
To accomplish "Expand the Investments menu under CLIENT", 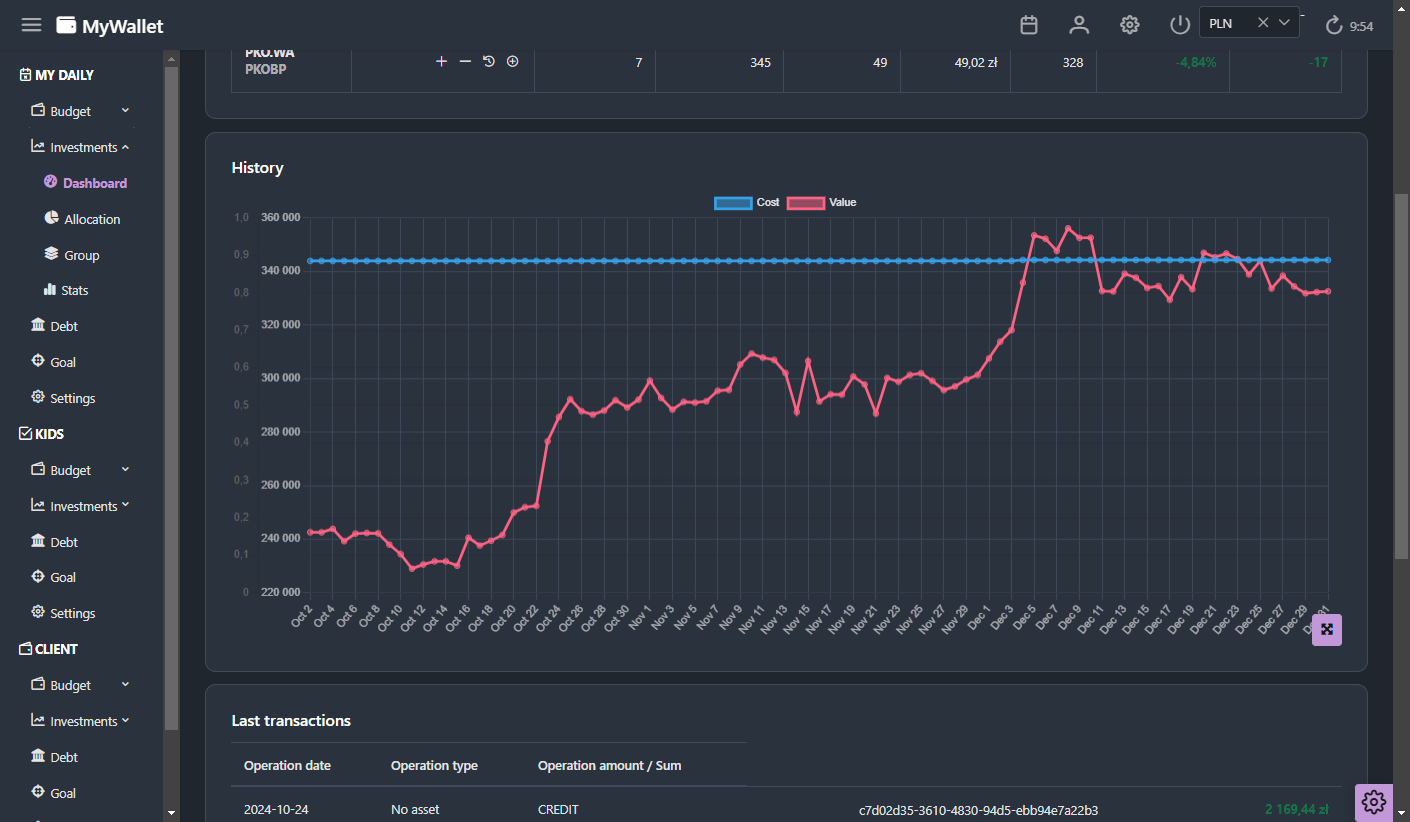I will [80, 721].
